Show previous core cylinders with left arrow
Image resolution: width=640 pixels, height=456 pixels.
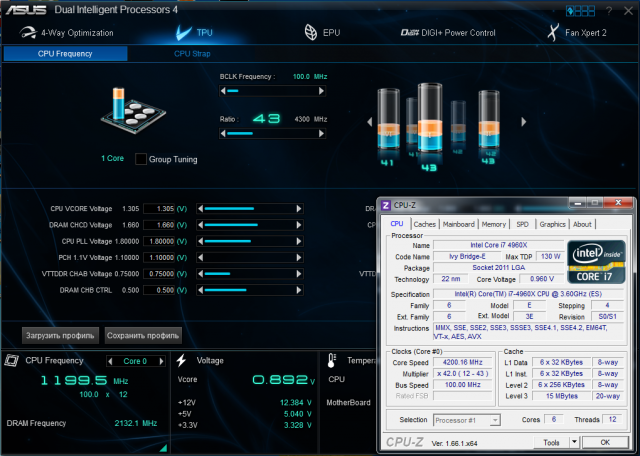pos(370,122)
